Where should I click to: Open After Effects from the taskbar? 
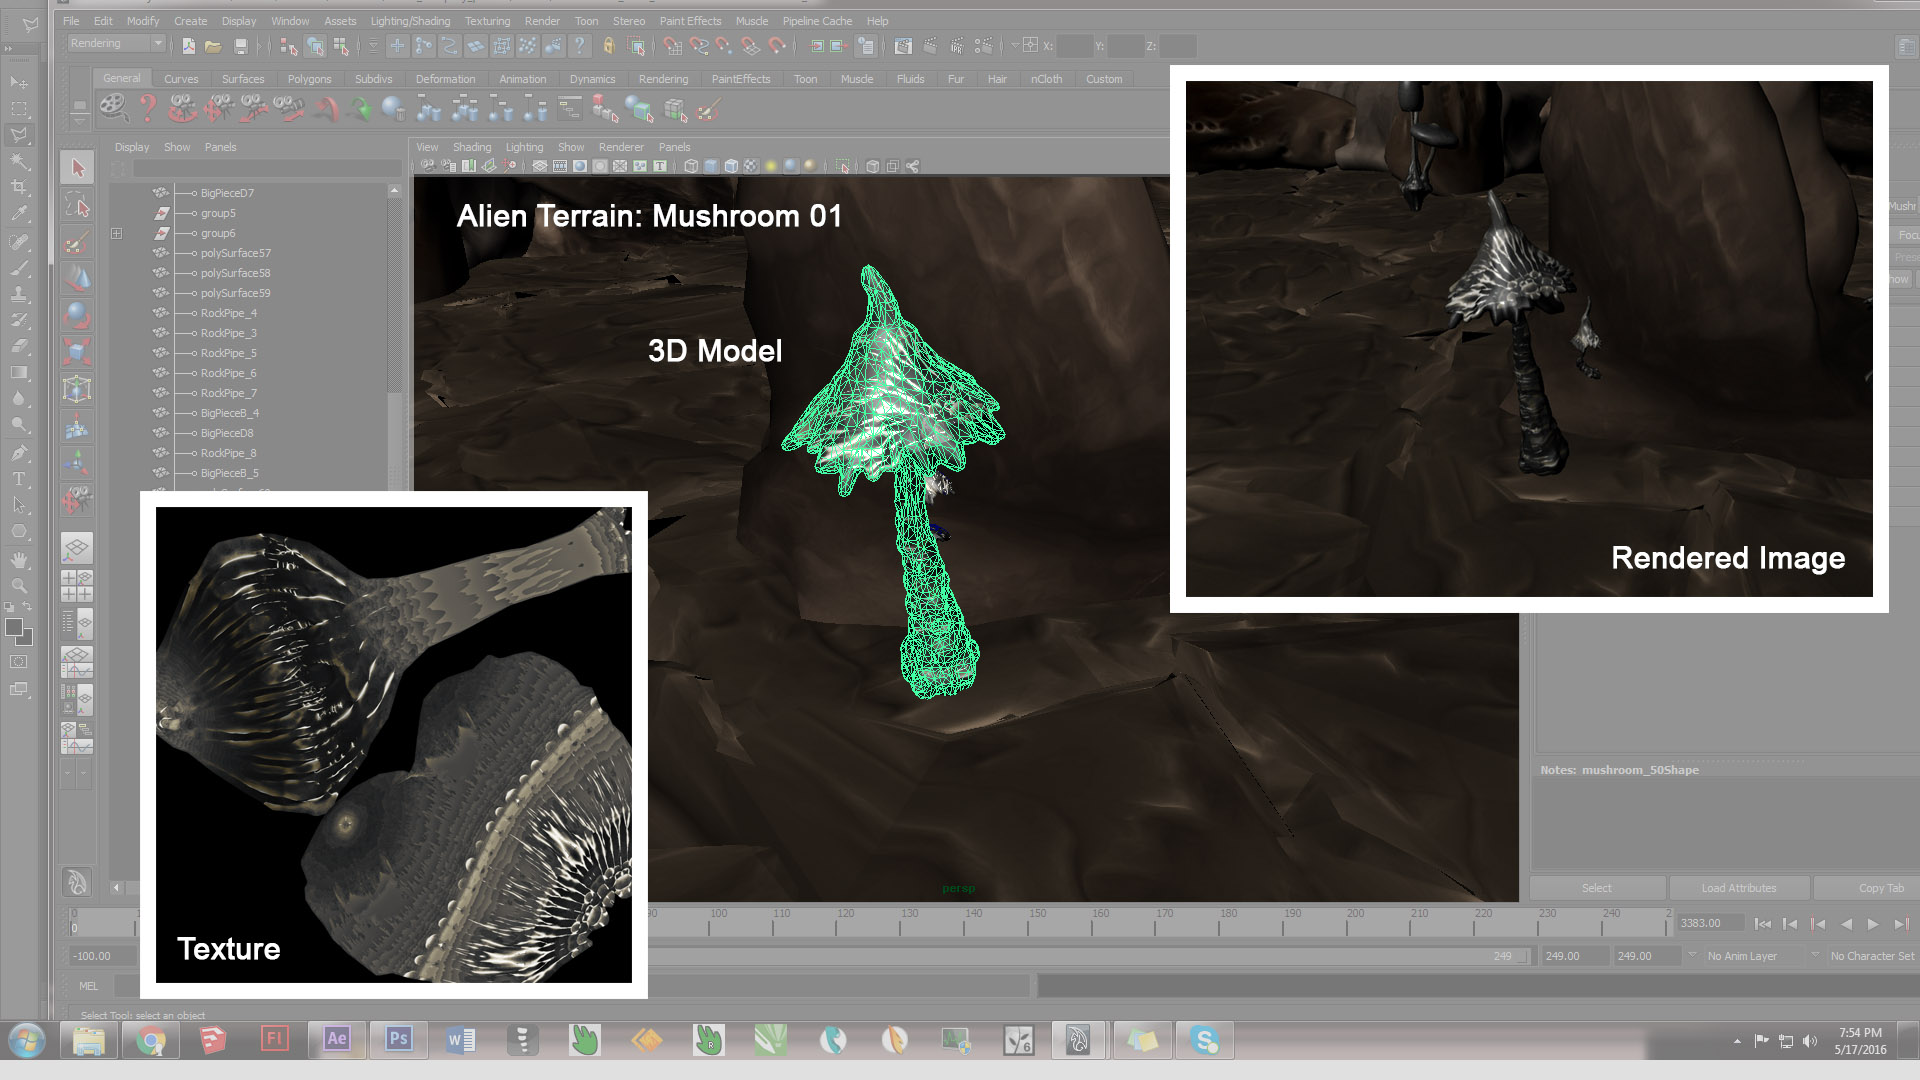point(336,1040)
